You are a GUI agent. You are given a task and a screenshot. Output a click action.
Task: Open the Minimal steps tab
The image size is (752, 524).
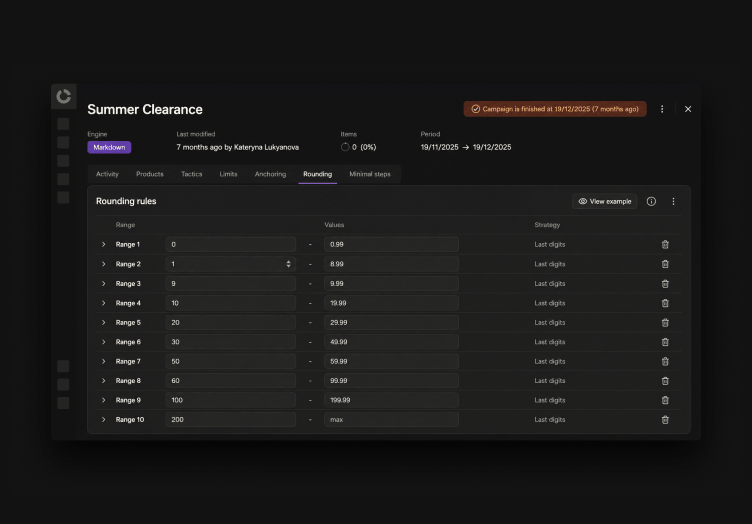click(370, 174)
